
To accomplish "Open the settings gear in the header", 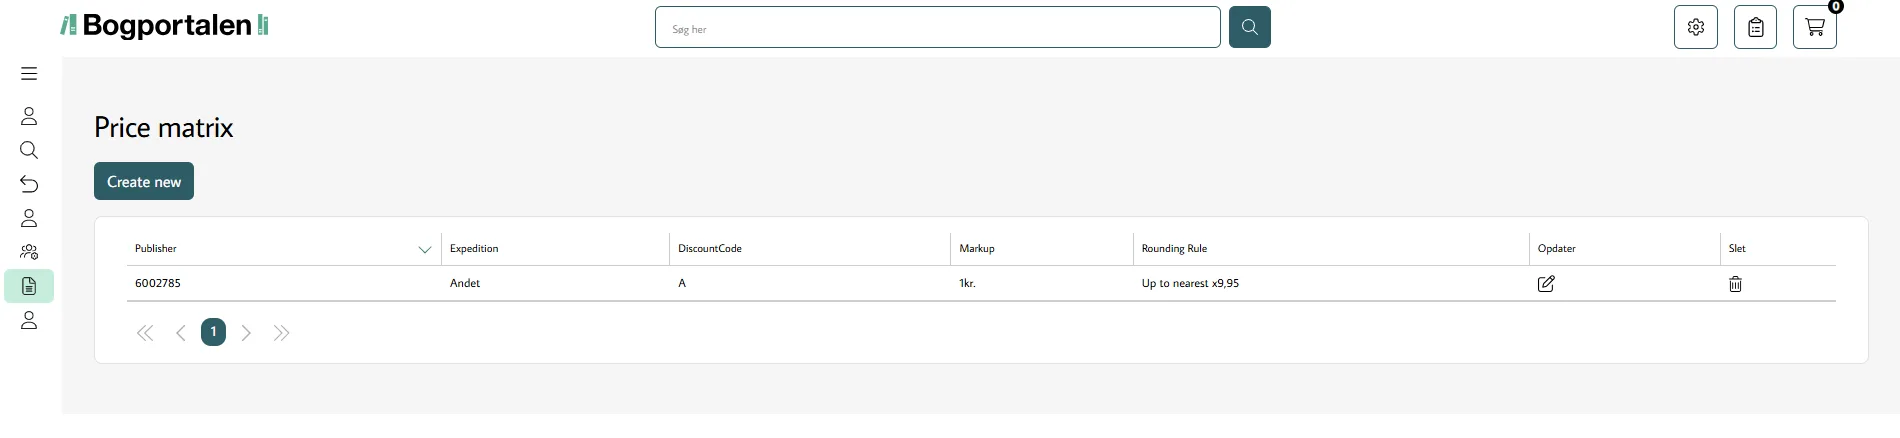I will (x=1695, y=27).
